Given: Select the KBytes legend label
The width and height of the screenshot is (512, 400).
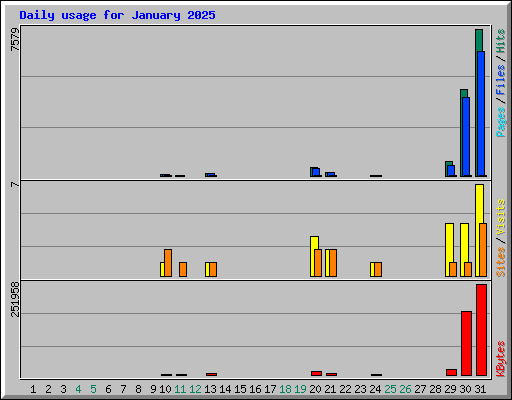Looking at the screenshot, I should click(x=501, y=359).
